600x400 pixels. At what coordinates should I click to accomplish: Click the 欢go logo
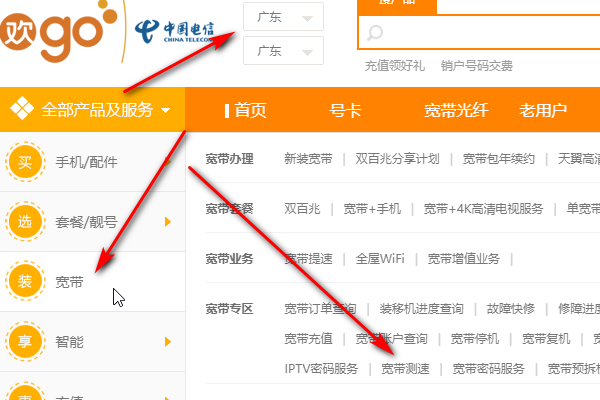coord(57,30)
